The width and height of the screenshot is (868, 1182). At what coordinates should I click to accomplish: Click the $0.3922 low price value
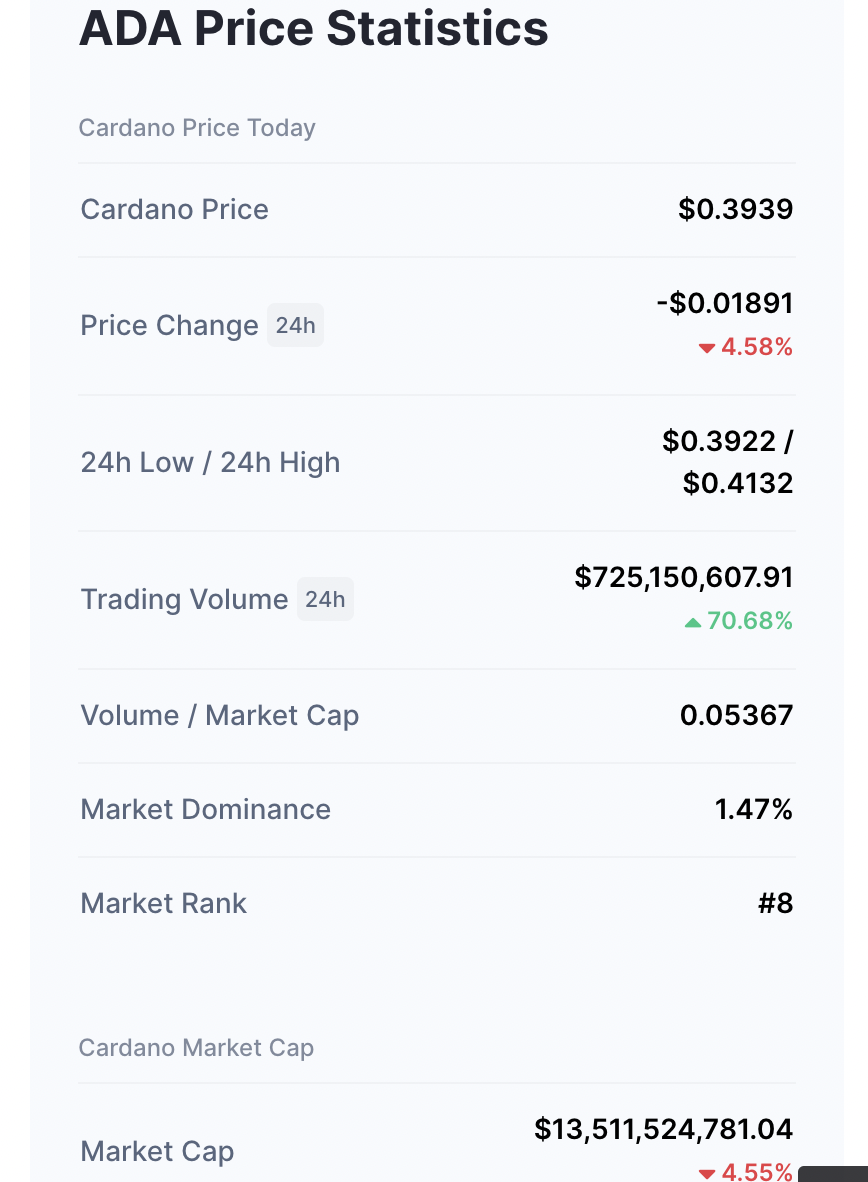720,441
